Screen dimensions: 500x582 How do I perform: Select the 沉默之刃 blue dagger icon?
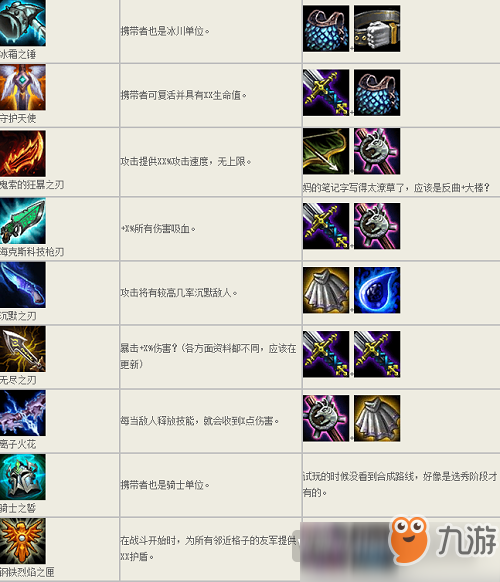click(x=23, y=285)
